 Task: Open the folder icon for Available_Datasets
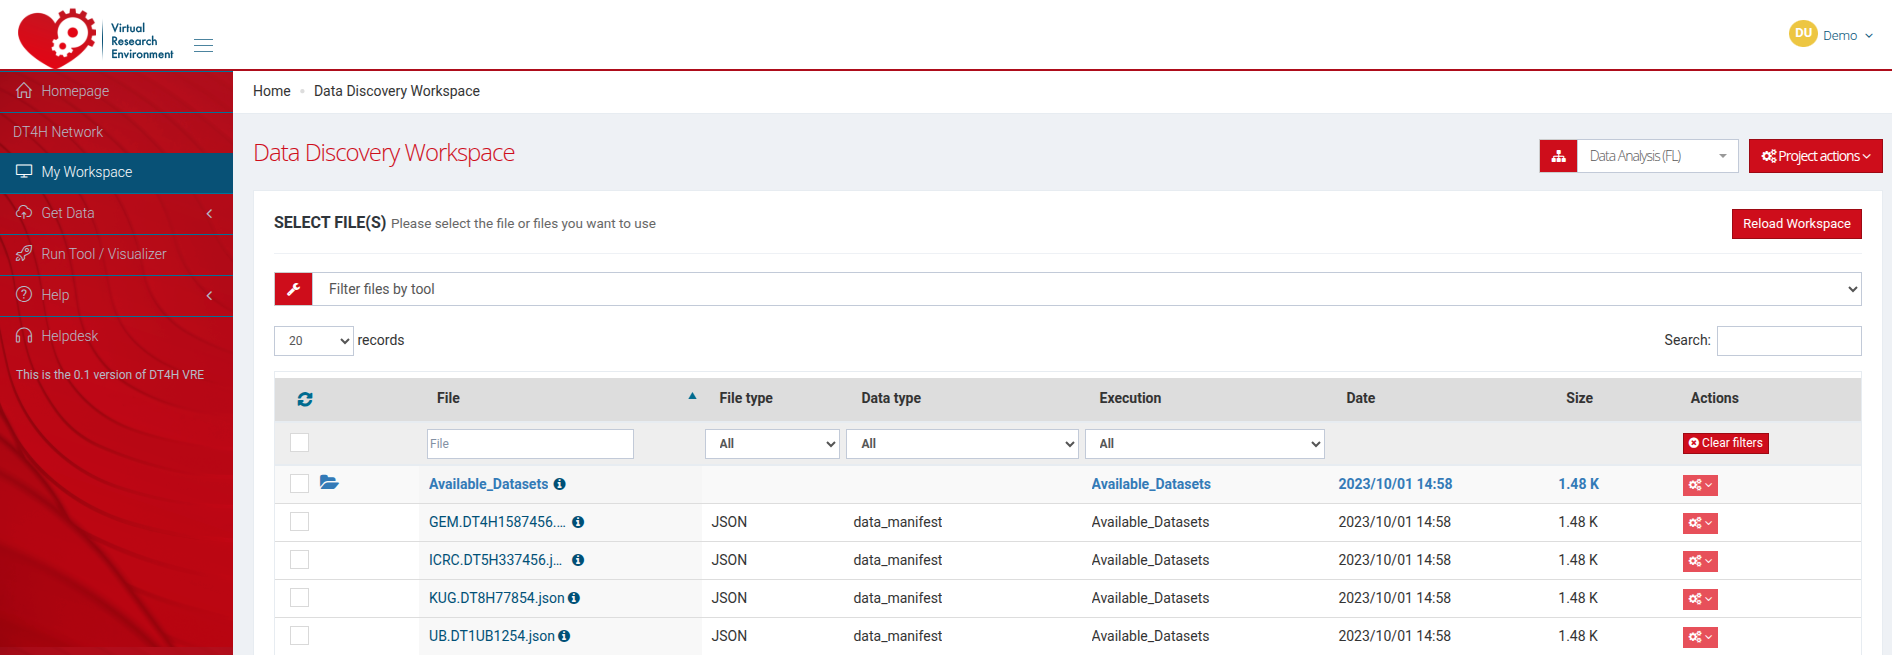(x=329, y=483)
